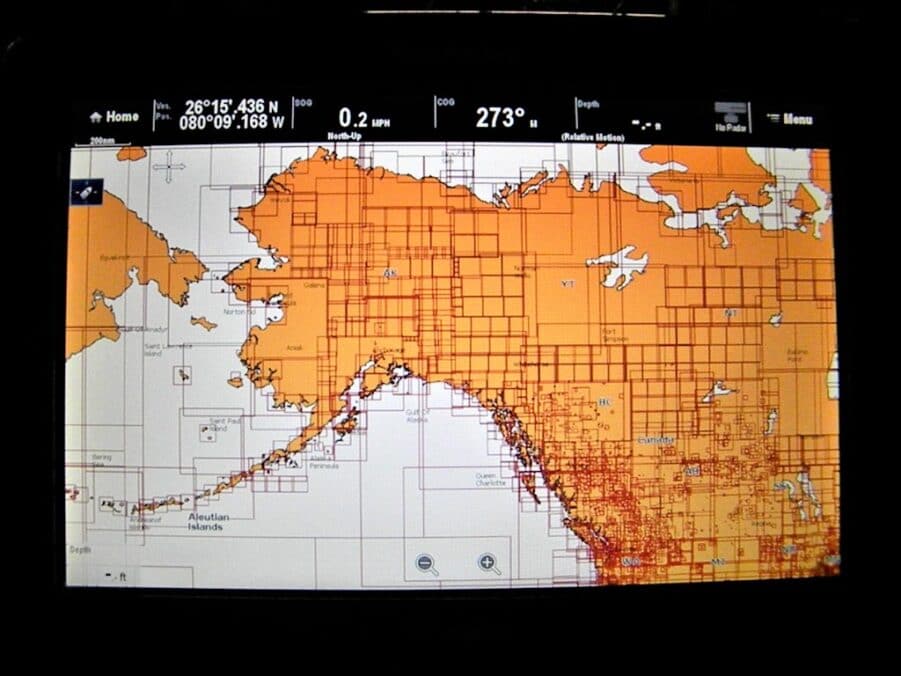The width and height of the screenshot is (901, 676).
Task: Tap the zoom-in magnifier button
Action: [489, 563]
